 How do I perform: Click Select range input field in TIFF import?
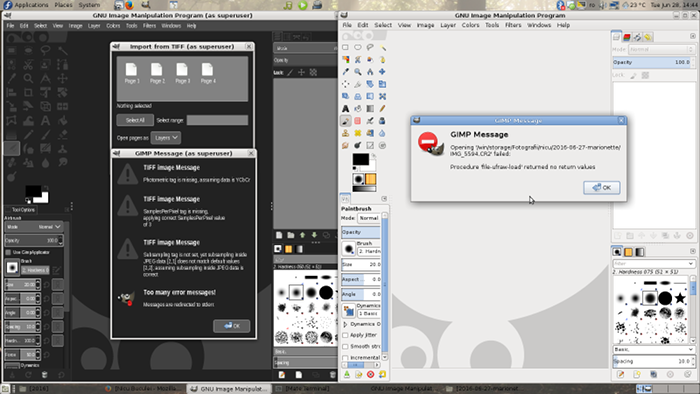click(217, 120)
